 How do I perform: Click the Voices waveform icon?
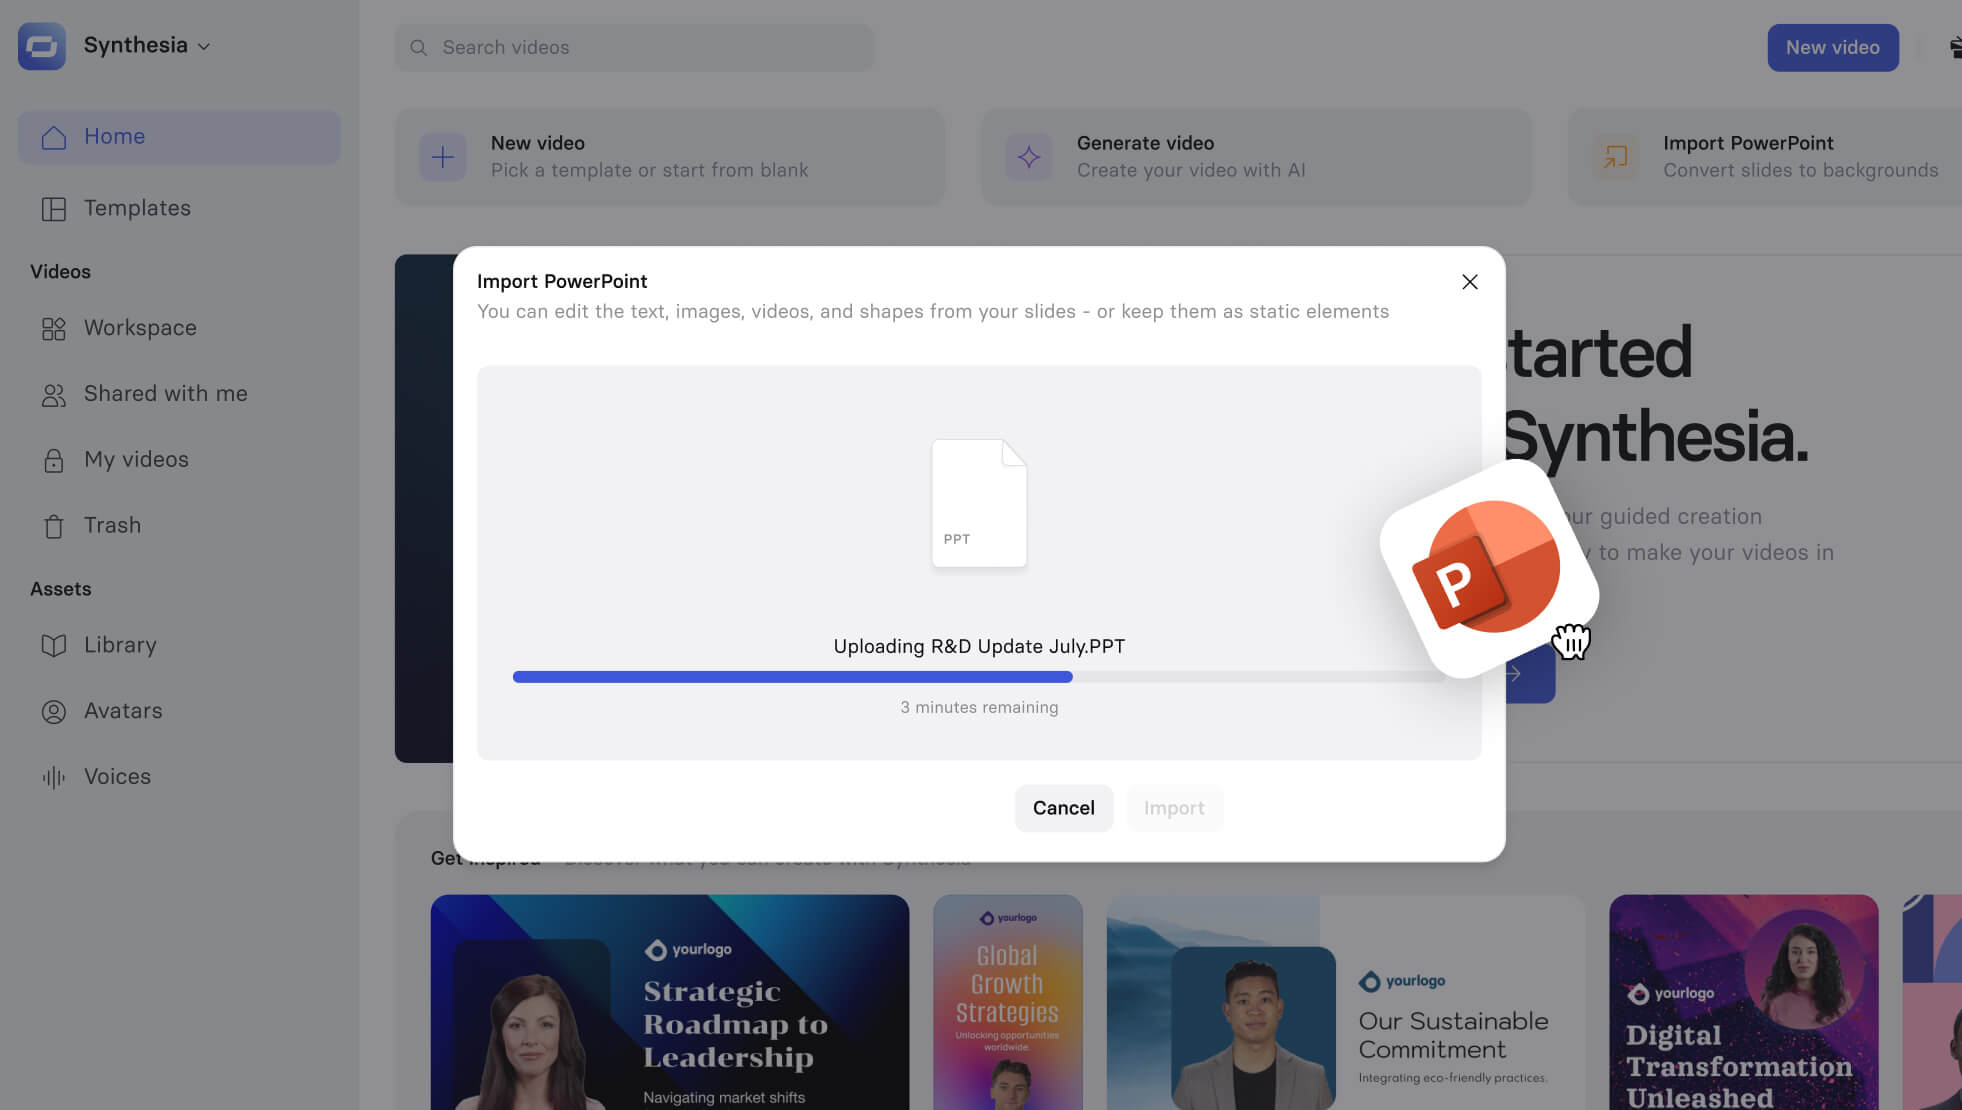tap(53, 777)
